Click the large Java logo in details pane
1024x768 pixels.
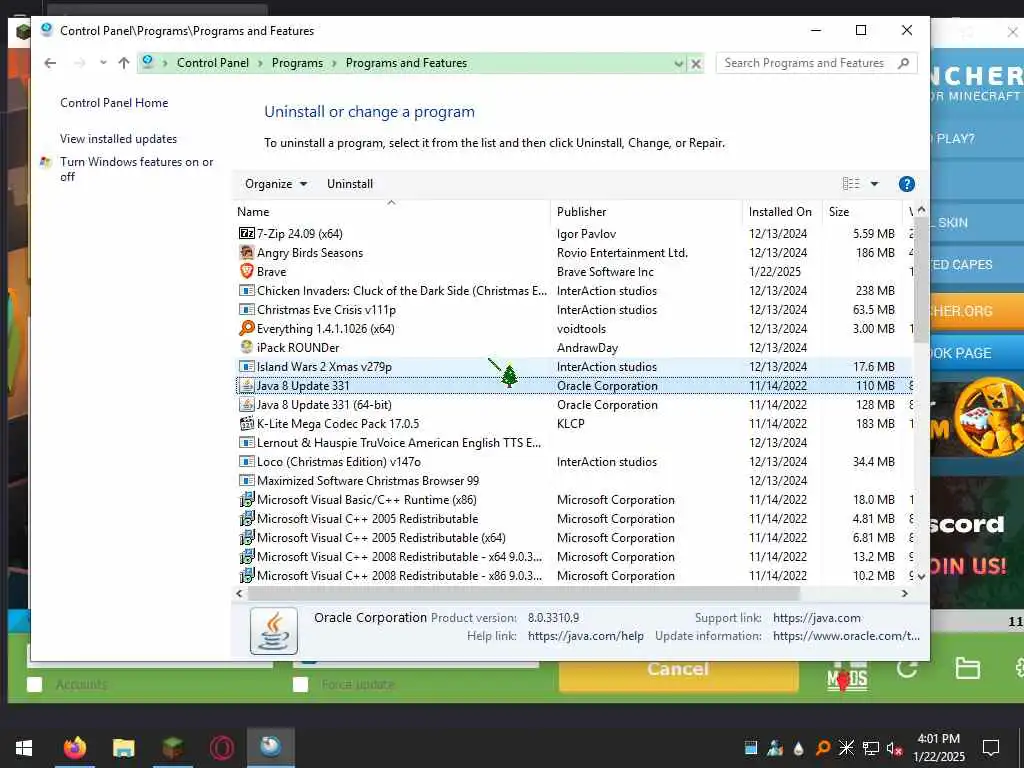(x=274, y=631)
